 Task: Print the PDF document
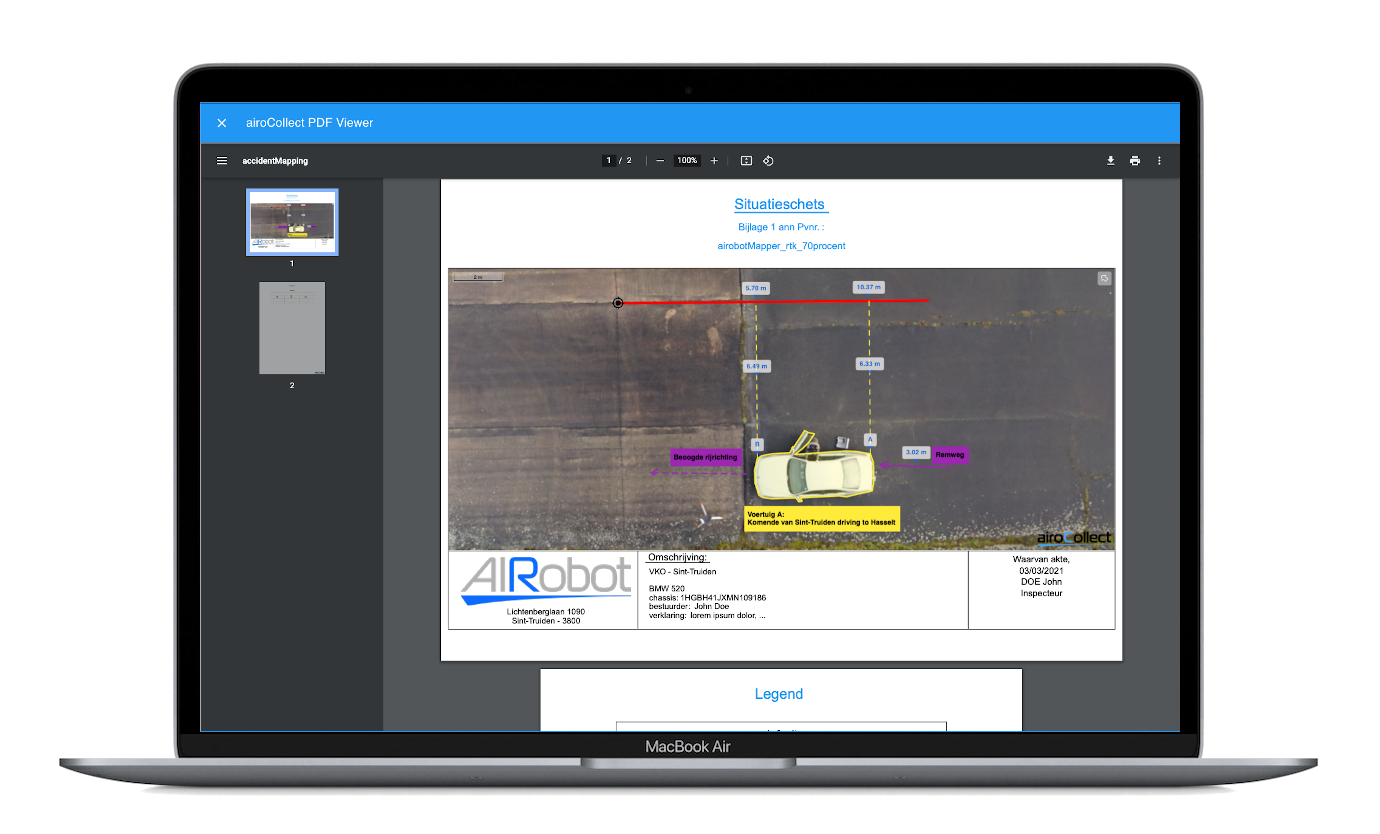(x=1135, y=161)
